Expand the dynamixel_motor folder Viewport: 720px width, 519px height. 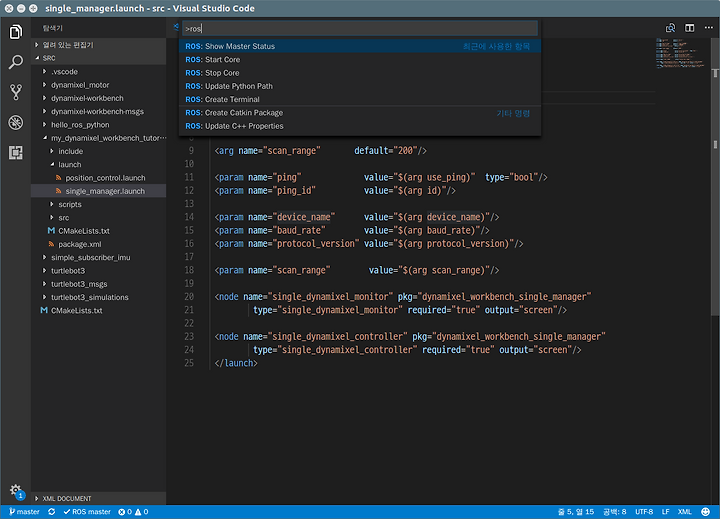point(98,85)
